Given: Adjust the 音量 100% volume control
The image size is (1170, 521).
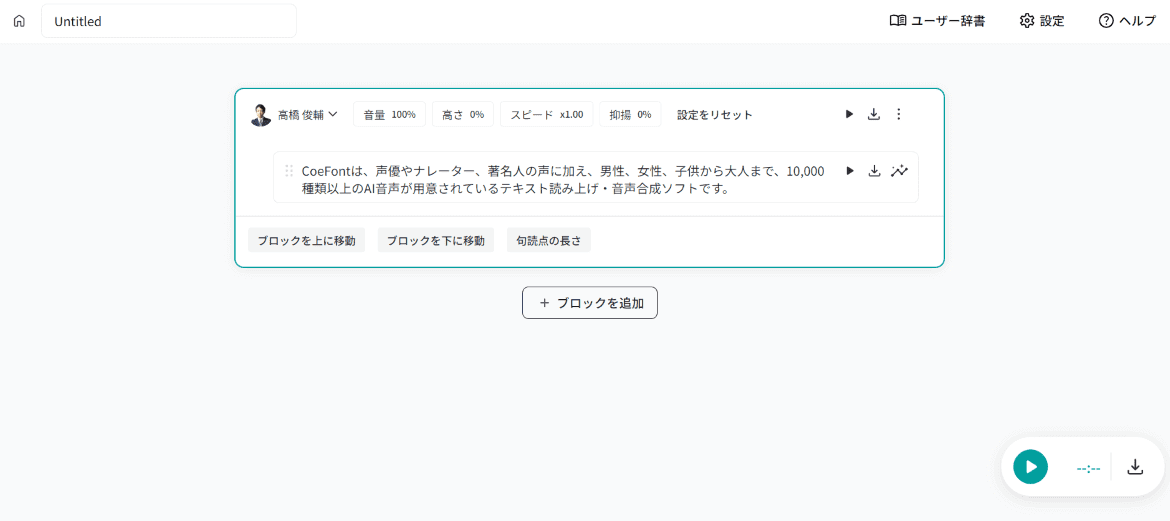Looking at the screenshot, I should (x=389, y=114).
